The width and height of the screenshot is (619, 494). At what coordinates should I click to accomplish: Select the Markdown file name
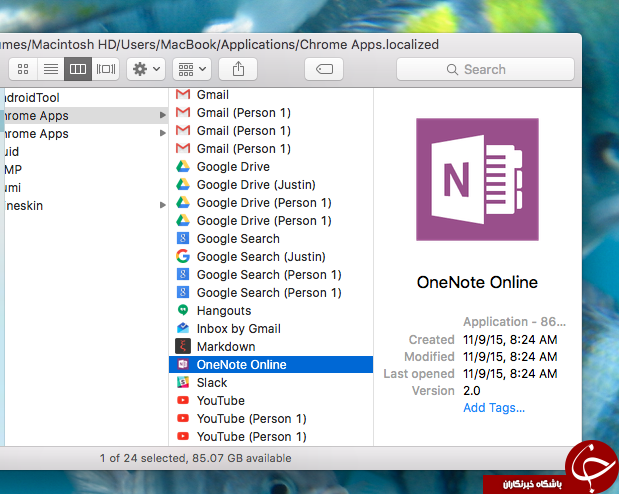point(226,347)
